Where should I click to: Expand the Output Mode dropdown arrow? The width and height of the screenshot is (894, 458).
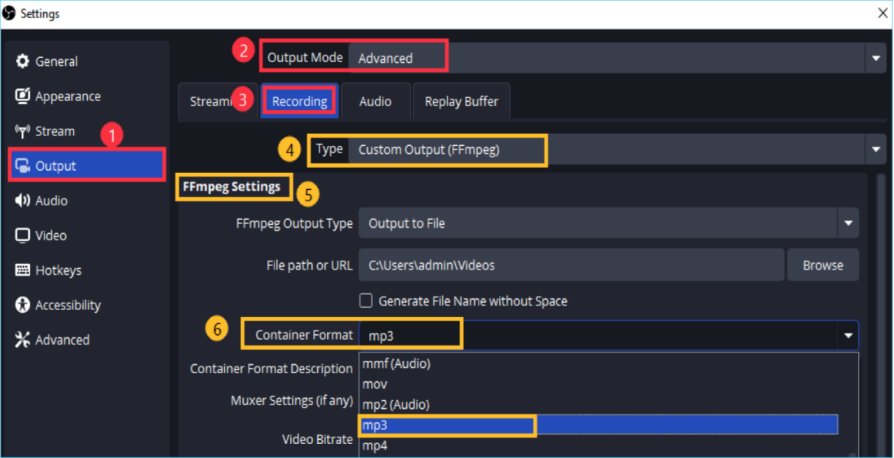coord(874,58)
